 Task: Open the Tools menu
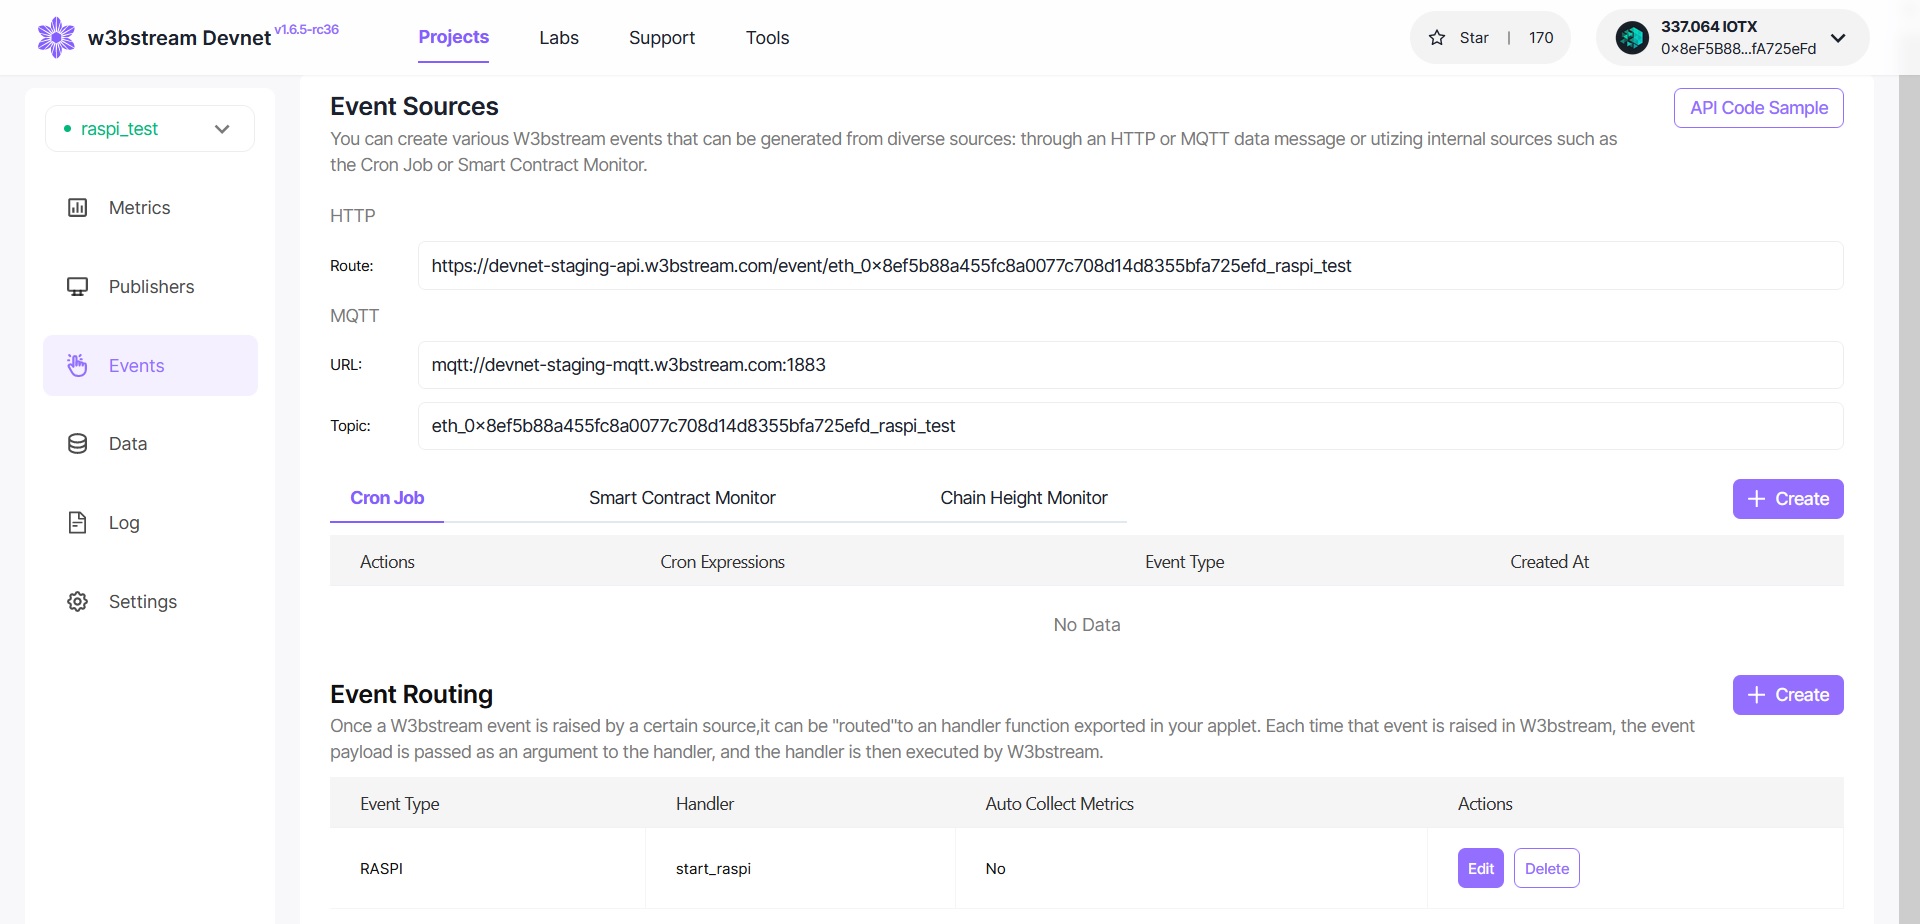pyautogui.click(x=767, y=38)
